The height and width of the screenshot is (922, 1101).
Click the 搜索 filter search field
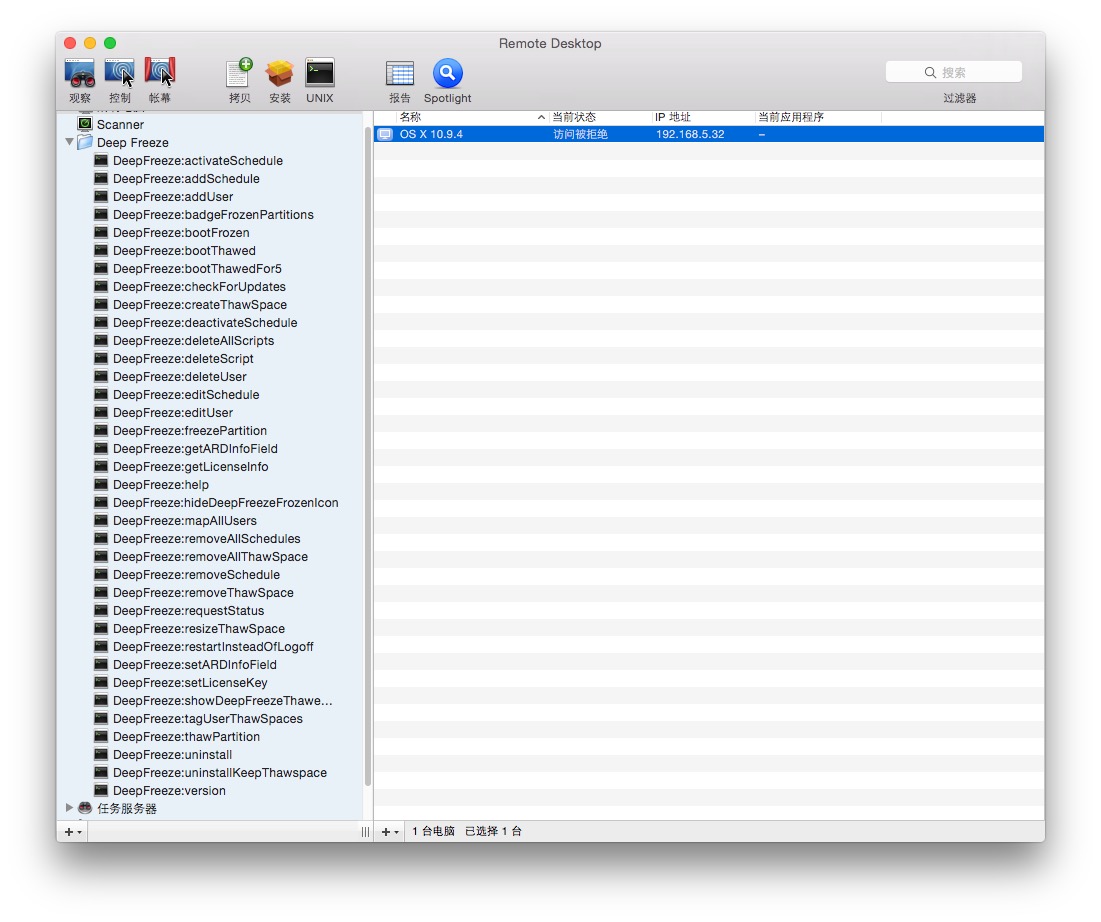pyautogui.click(x=954, y=72)
